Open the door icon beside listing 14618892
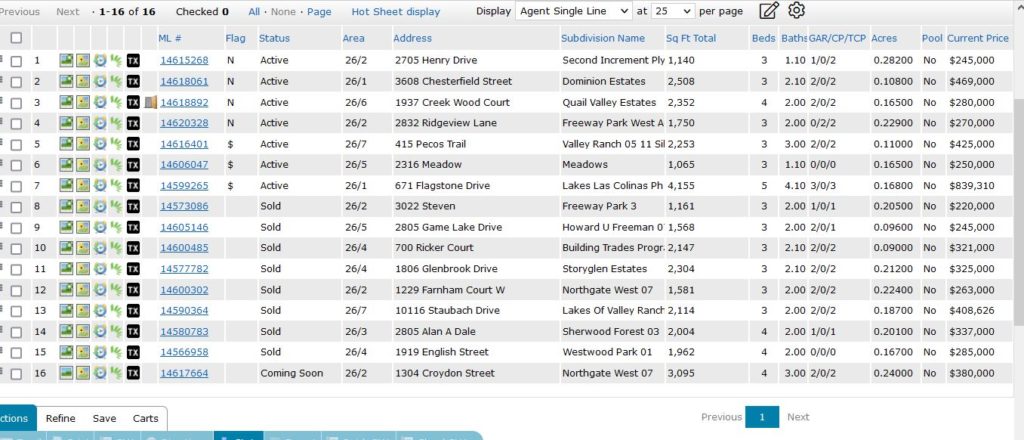Image resolution: width=1024 pixels, height=440 pixels. [x=150, y=102]
